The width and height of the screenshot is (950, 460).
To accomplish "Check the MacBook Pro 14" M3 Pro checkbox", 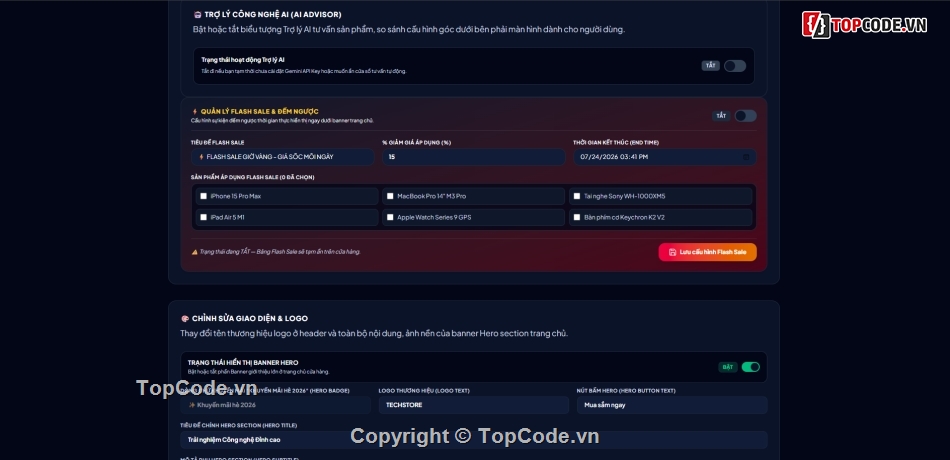I will [x=390, y=196].
